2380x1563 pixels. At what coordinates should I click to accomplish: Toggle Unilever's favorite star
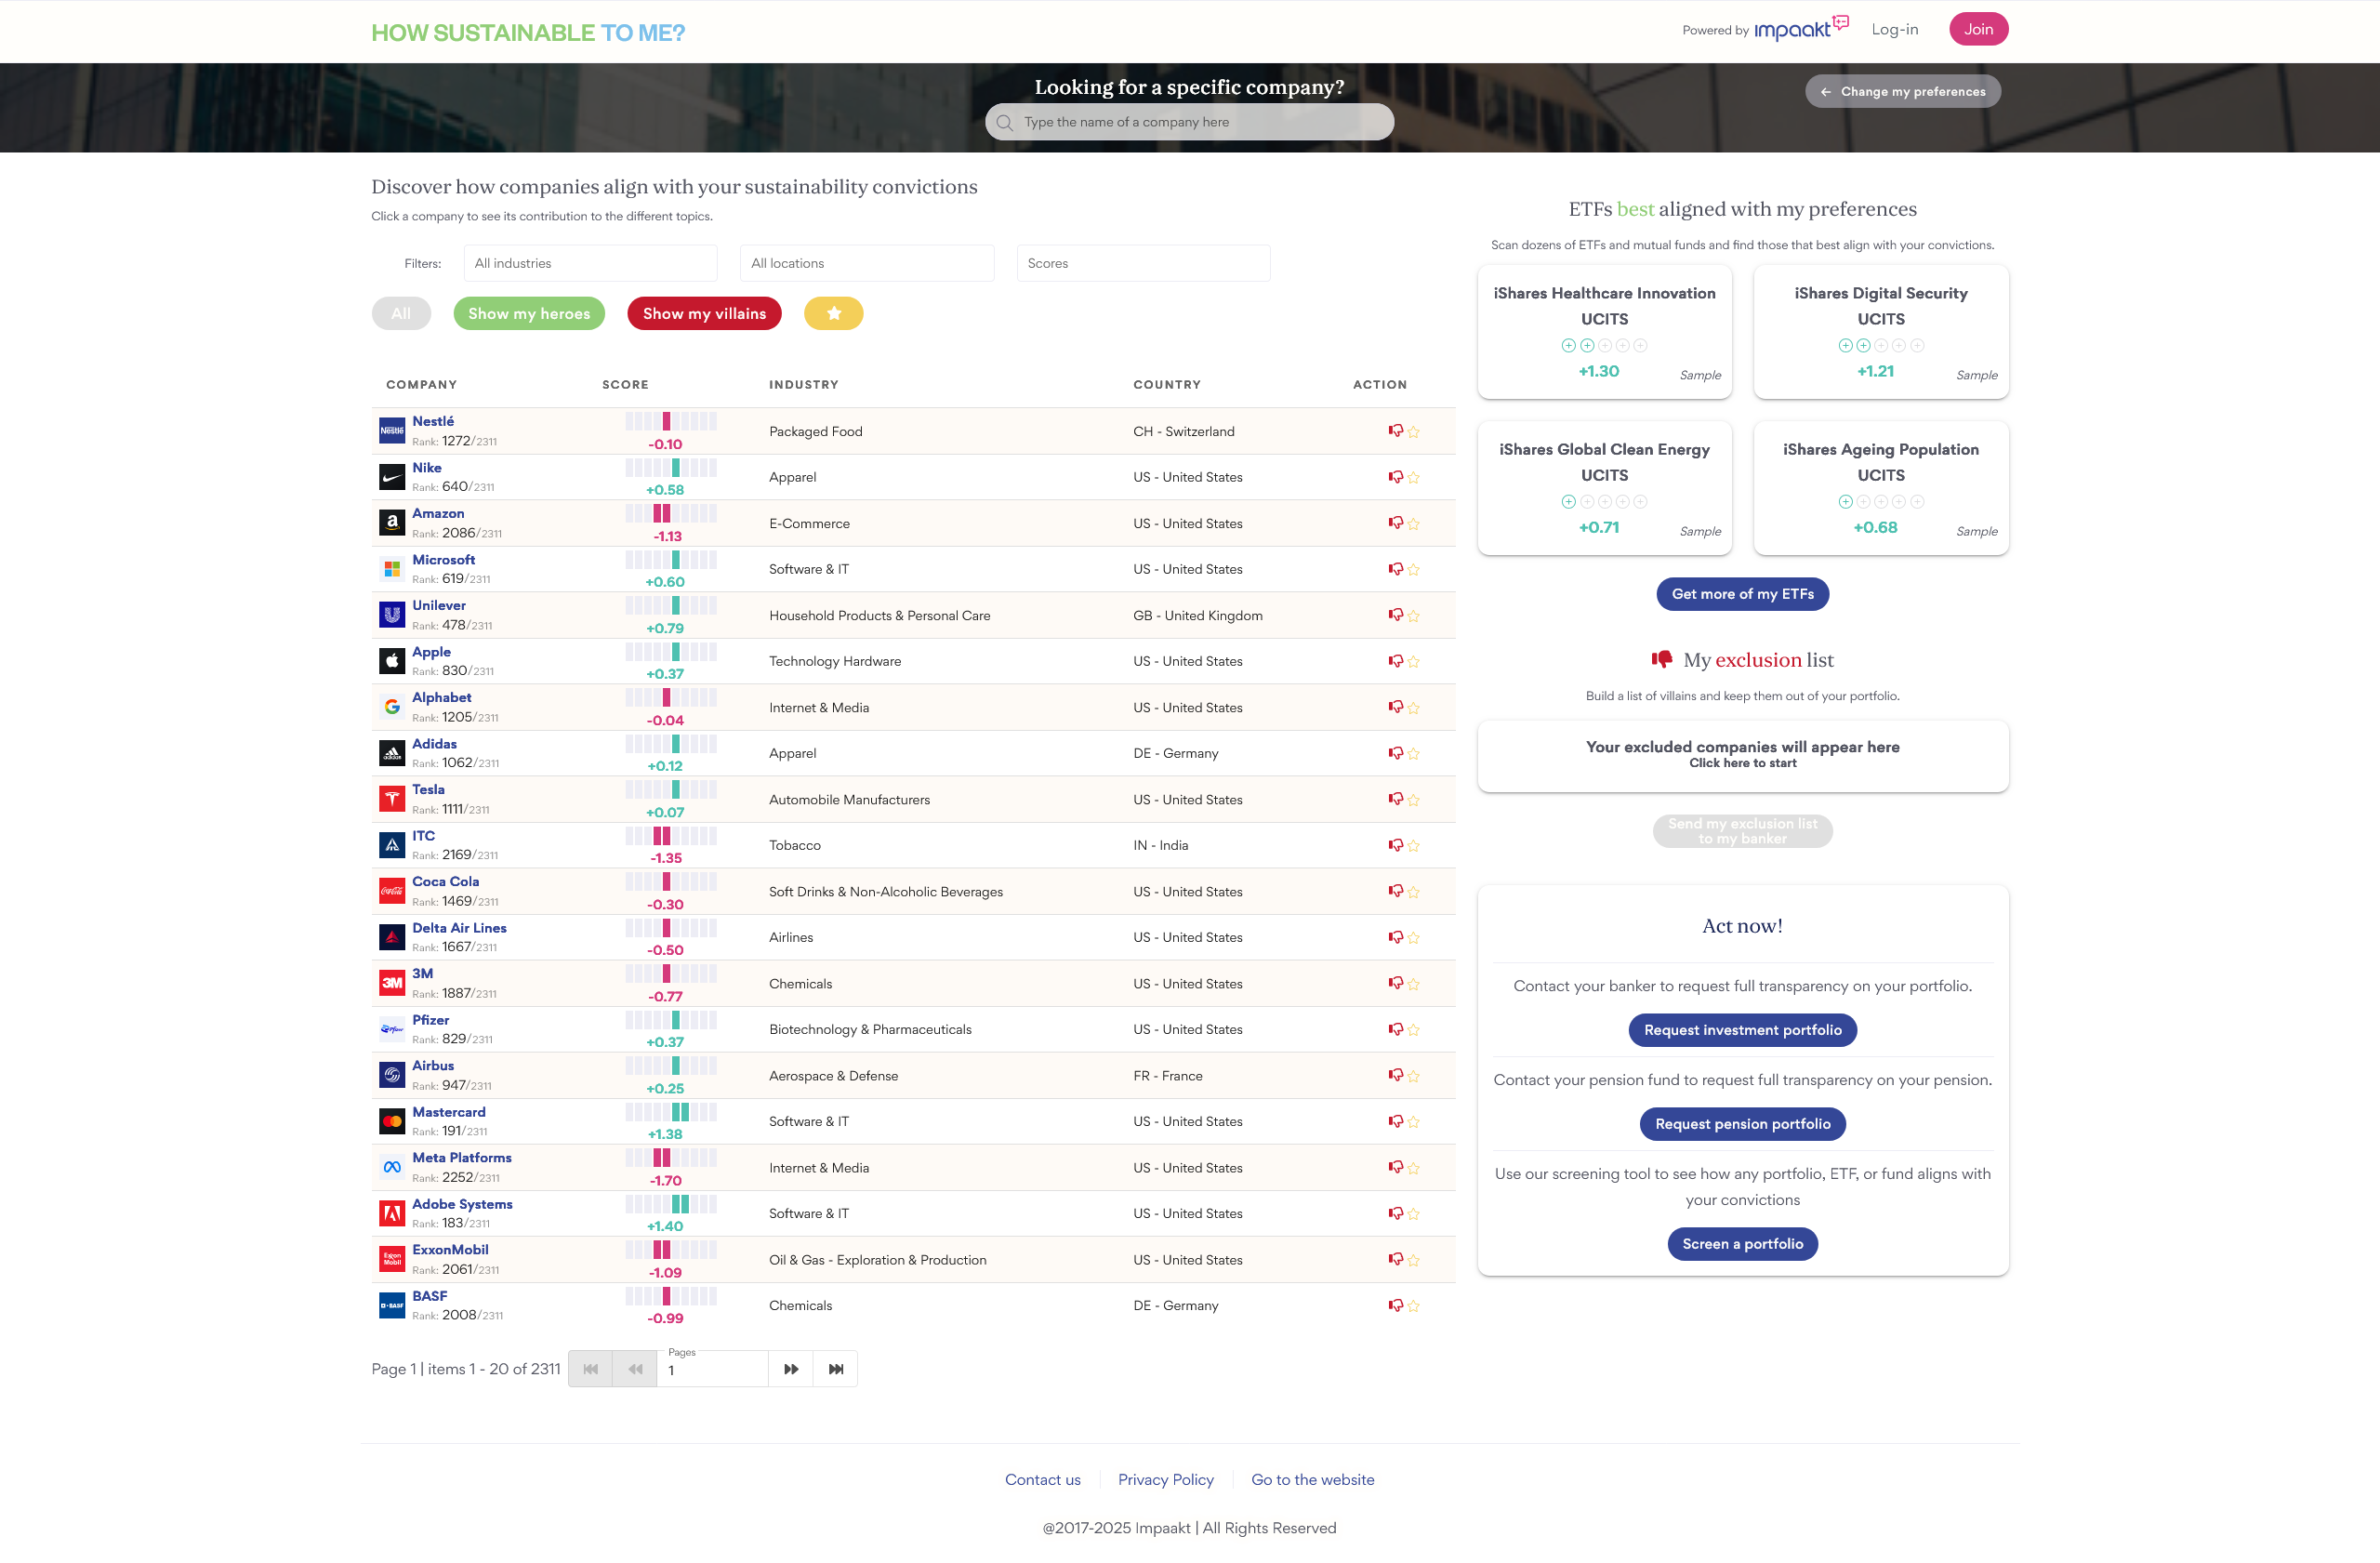coord(1414,616)
